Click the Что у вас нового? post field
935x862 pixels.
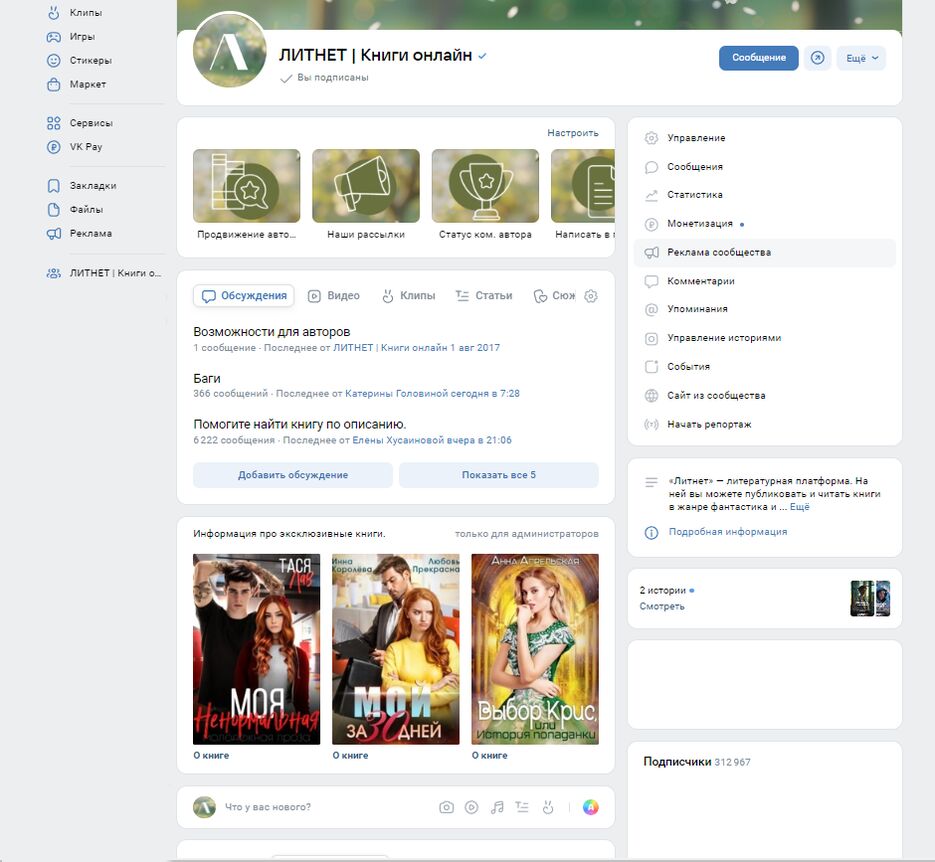click(x=268, y=807)
